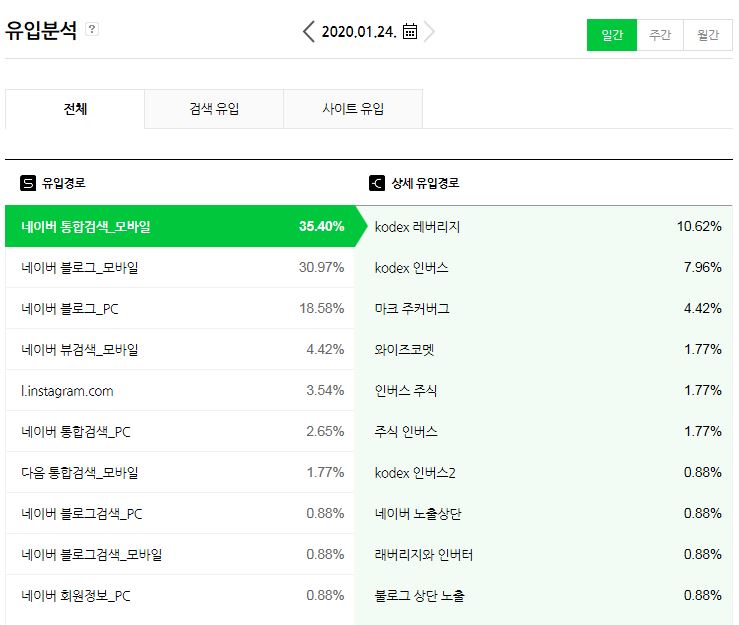
Task: Switch to 주간 weekly view
Action: point(660,35)
